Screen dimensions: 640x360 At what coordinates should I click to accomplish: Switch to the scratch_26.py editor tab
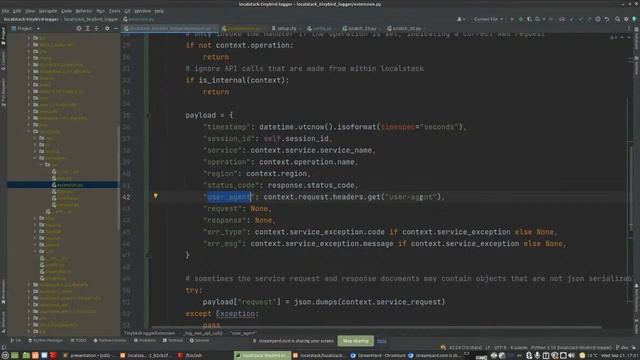pos(404,29)
